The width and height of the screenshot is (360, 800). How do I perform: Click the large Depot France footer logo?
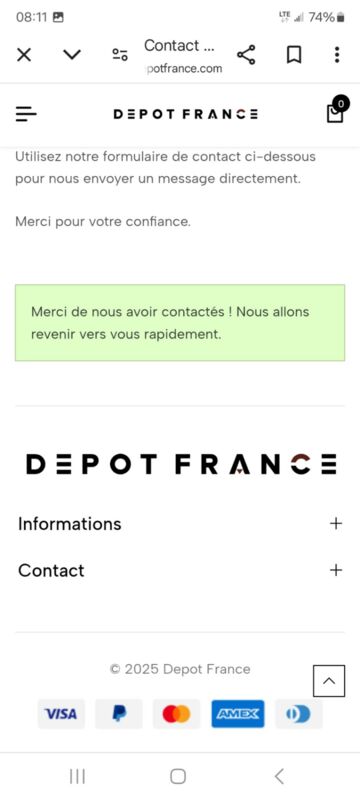(181, 464)
